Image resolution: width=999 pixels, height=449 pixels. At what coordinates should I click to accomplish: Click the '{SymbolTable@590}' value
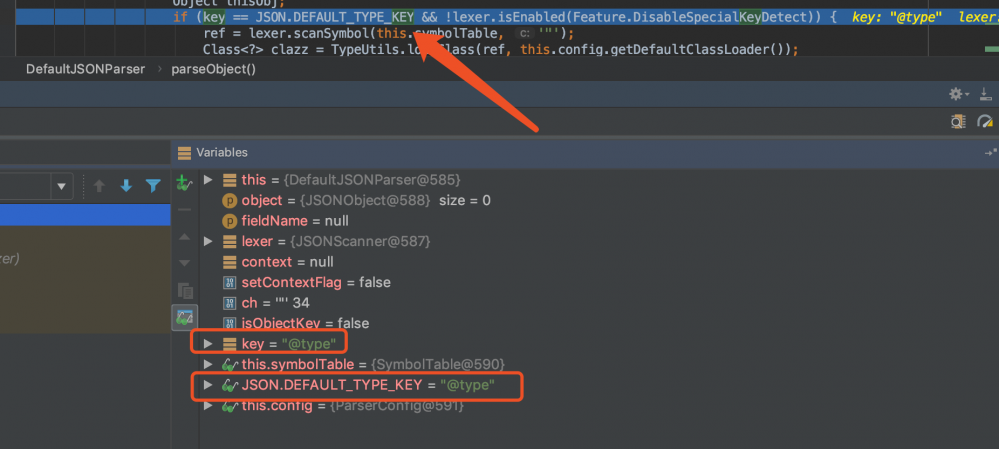pyautogui.click(x=438, y=364)
